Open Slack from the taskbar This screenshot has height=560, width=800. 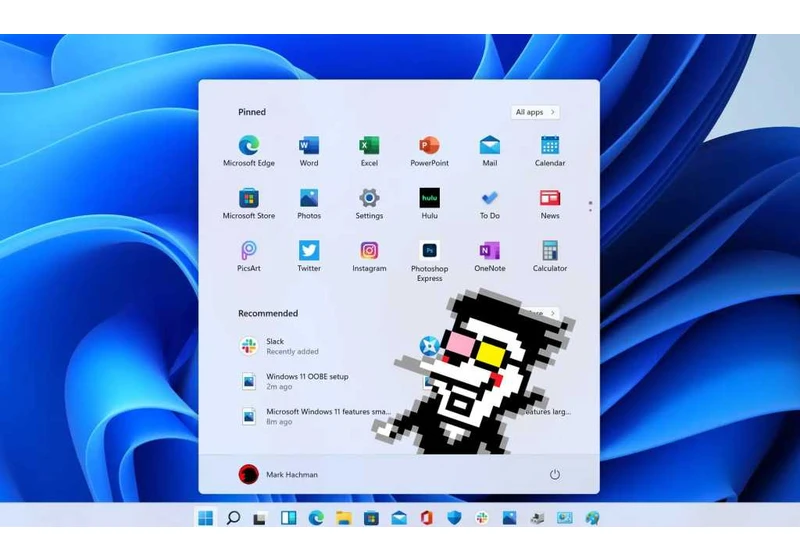(482, 518)
